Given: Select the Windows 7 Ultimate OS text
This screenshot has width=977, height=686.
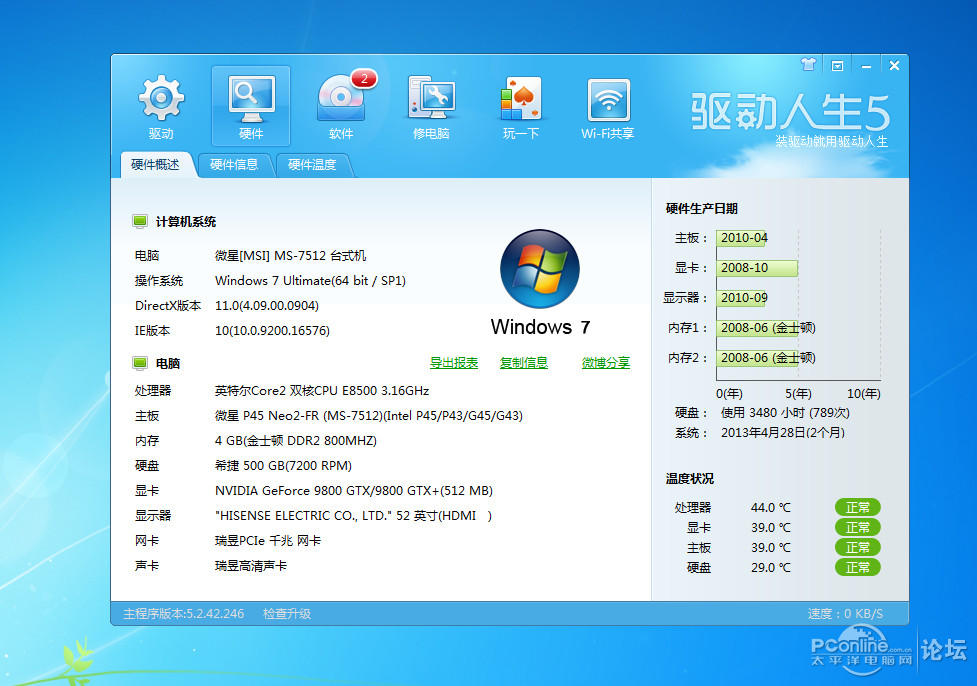Looking at the screenshot, I should (x=310, y=280).
